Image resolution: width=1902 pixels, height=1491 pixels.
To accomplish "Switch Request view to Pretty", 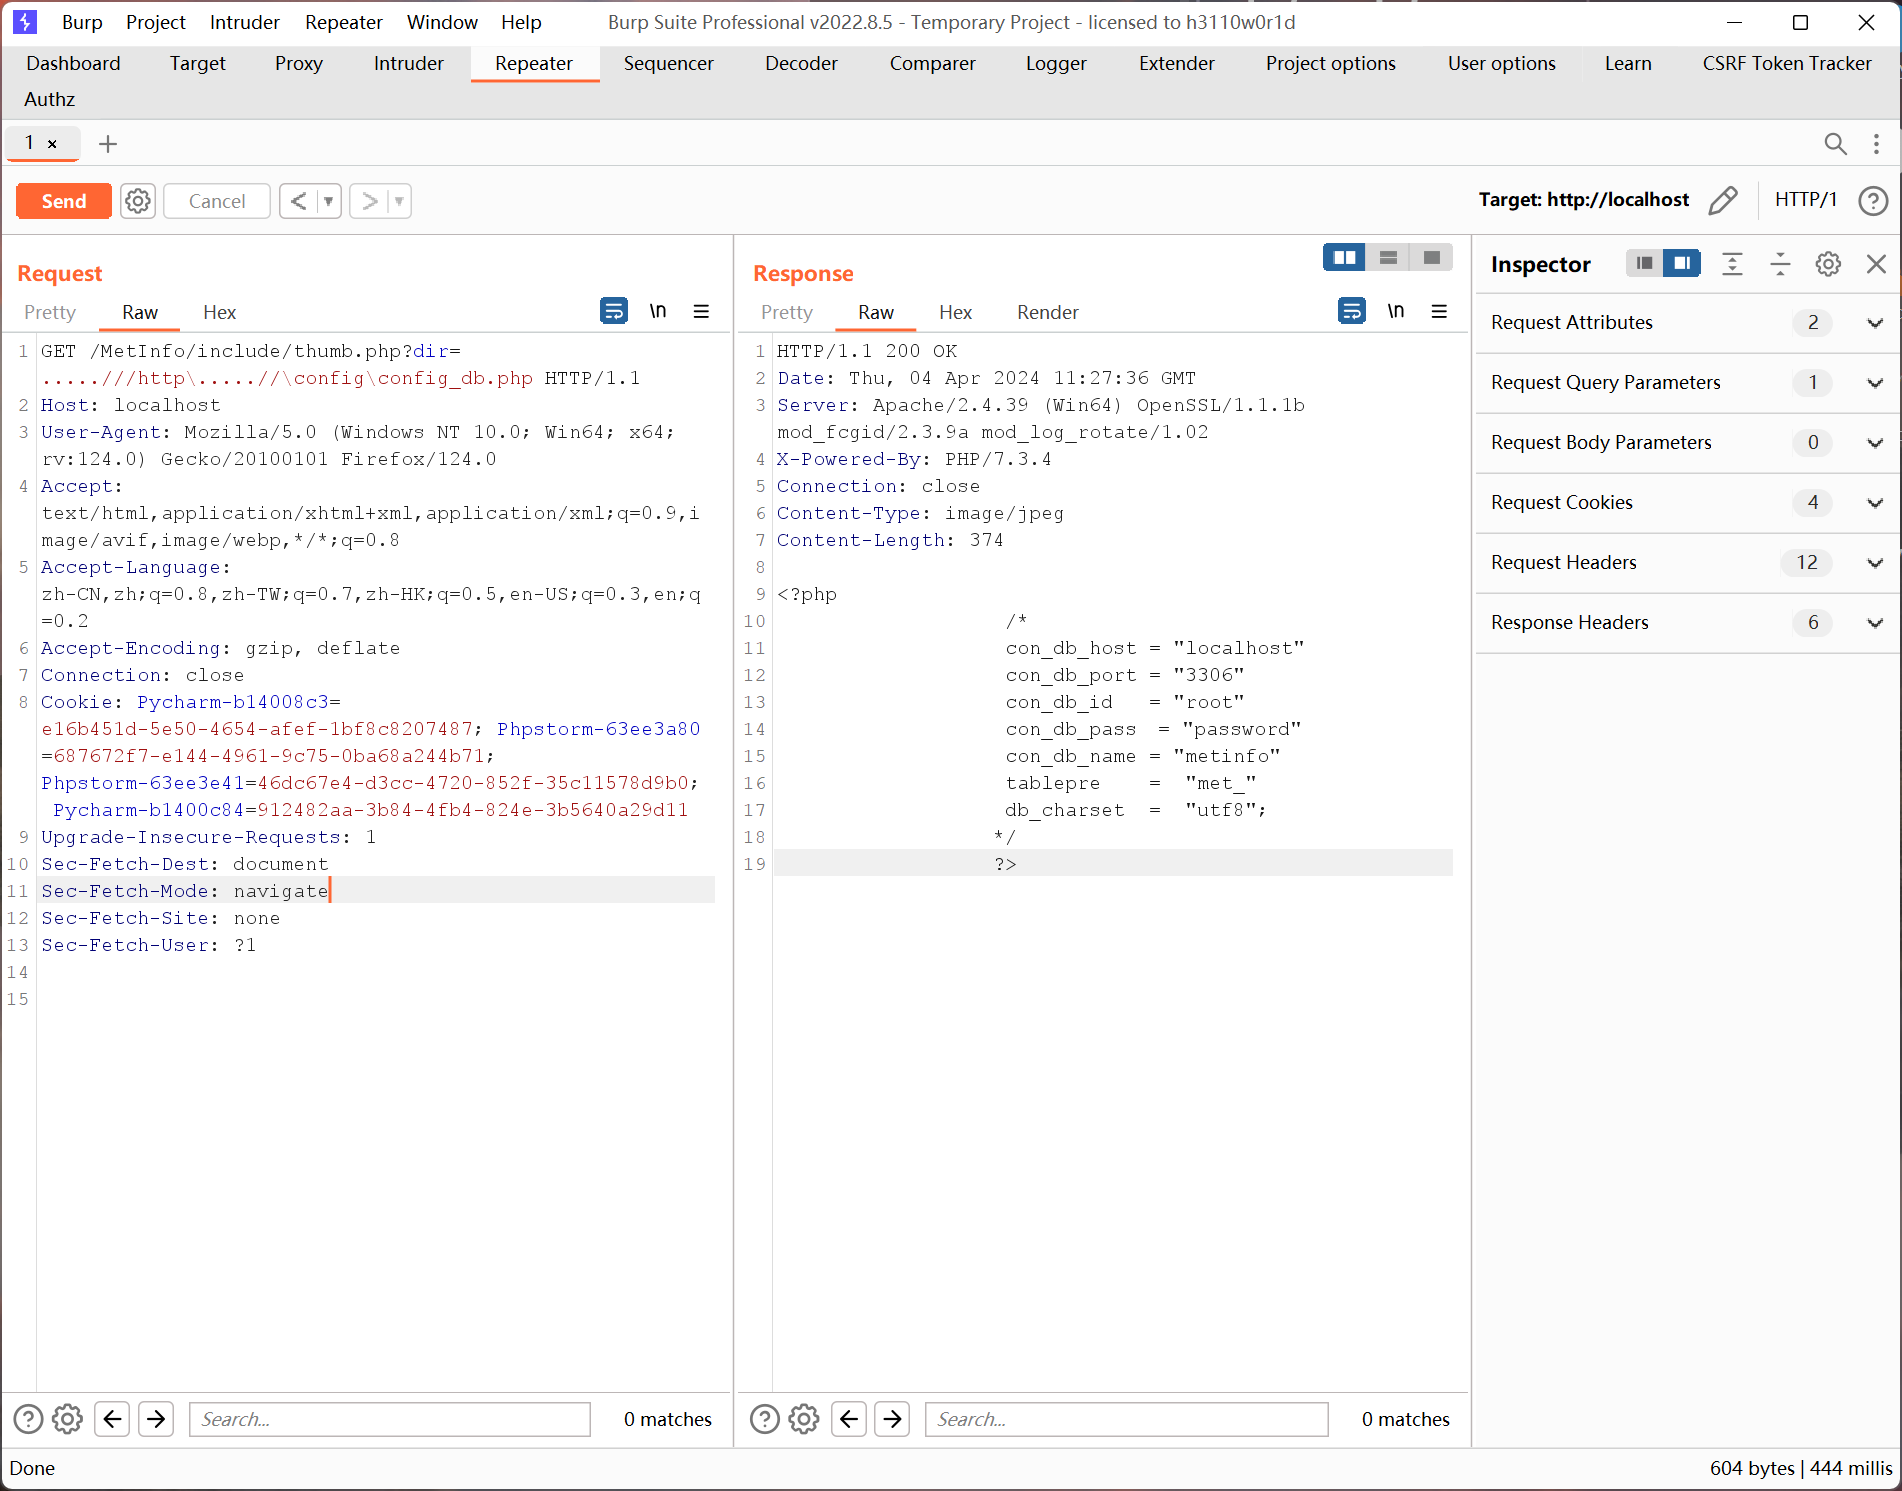I will point(50,312).
